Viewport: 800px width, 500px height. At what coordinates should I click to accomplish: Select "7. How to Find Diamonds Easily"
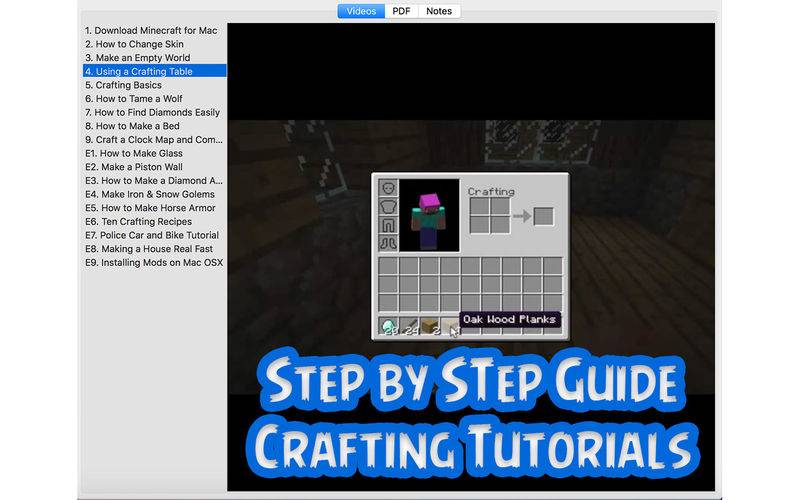coord(154,112)
